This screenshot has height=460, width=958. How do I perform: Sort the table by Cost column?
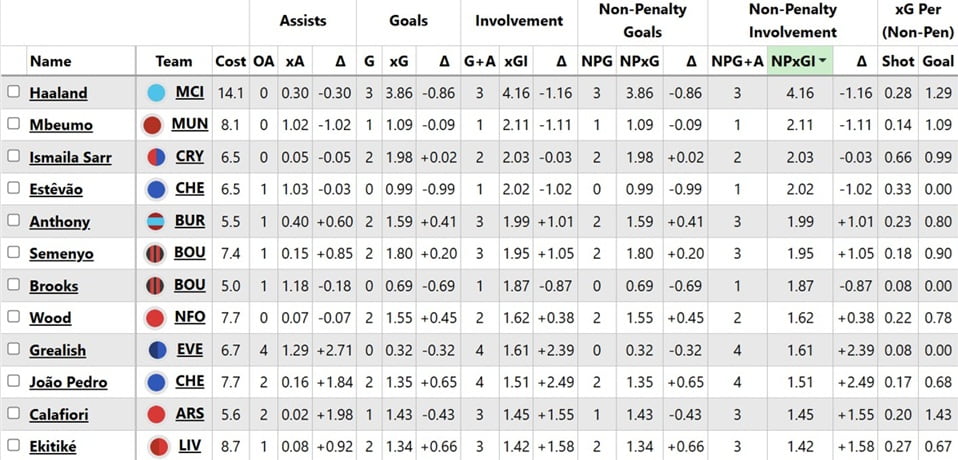(230, 61)
